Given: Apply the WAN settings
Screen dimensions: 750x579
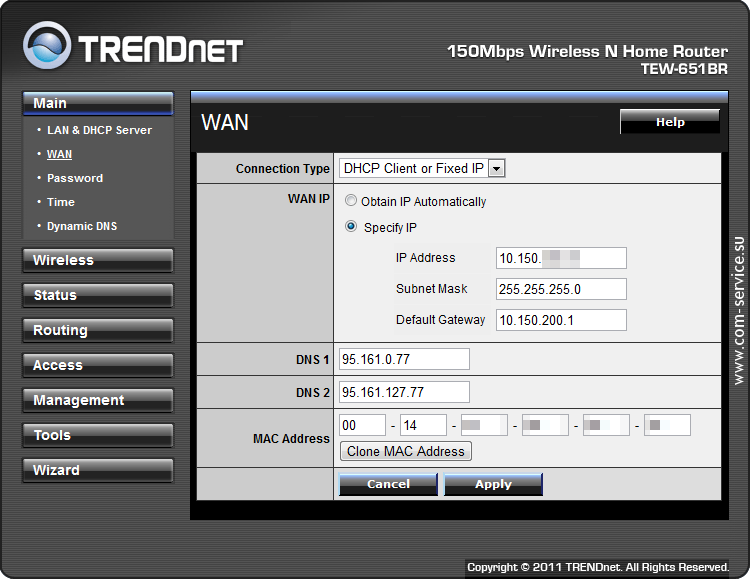Looking at the screenshot, I should 493,484.
